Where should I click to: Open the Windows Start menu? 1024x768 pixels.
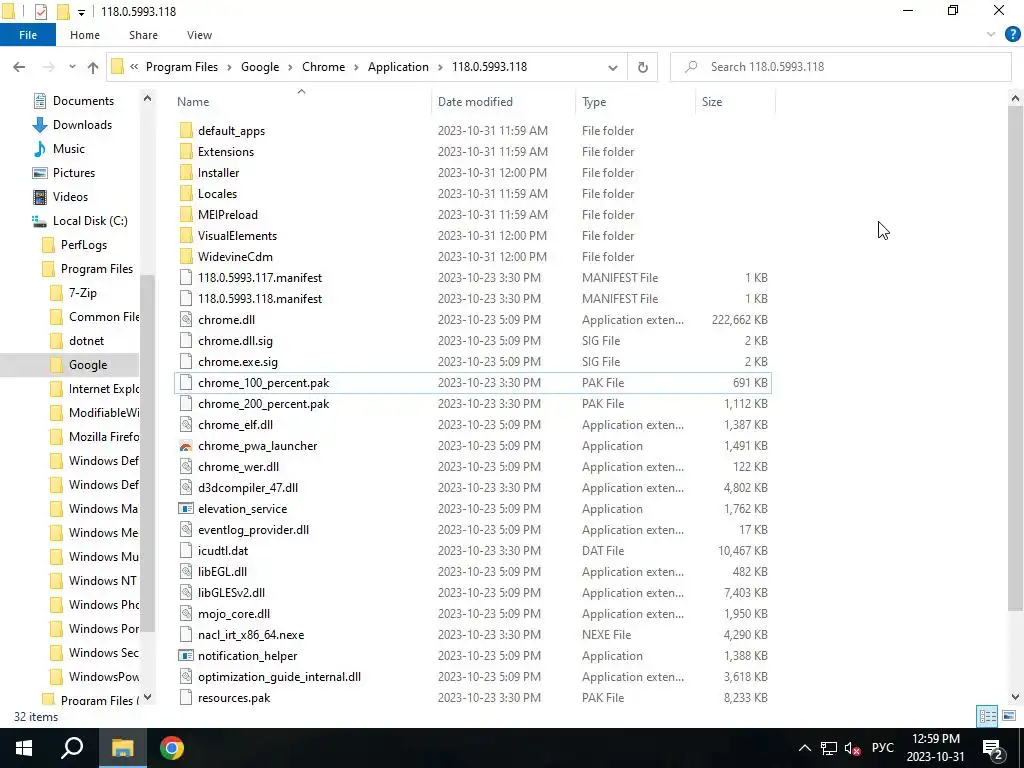click(x=24, y=748)
